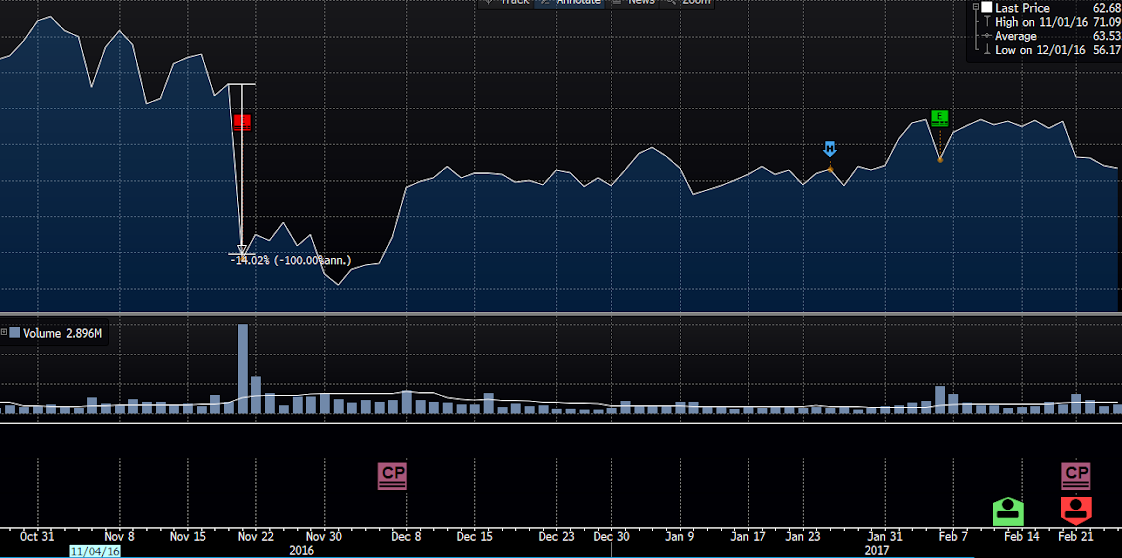Click the Last Price white swatch
1122x558 pixels.
987,8
